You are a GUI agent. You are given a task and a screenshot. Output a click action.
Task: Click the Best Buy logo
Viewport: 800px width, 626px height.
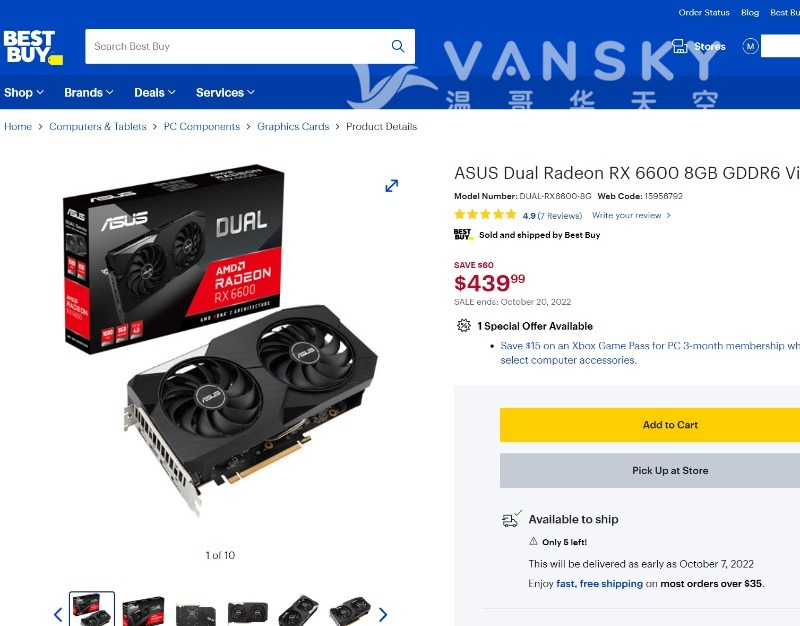(33, 47)
